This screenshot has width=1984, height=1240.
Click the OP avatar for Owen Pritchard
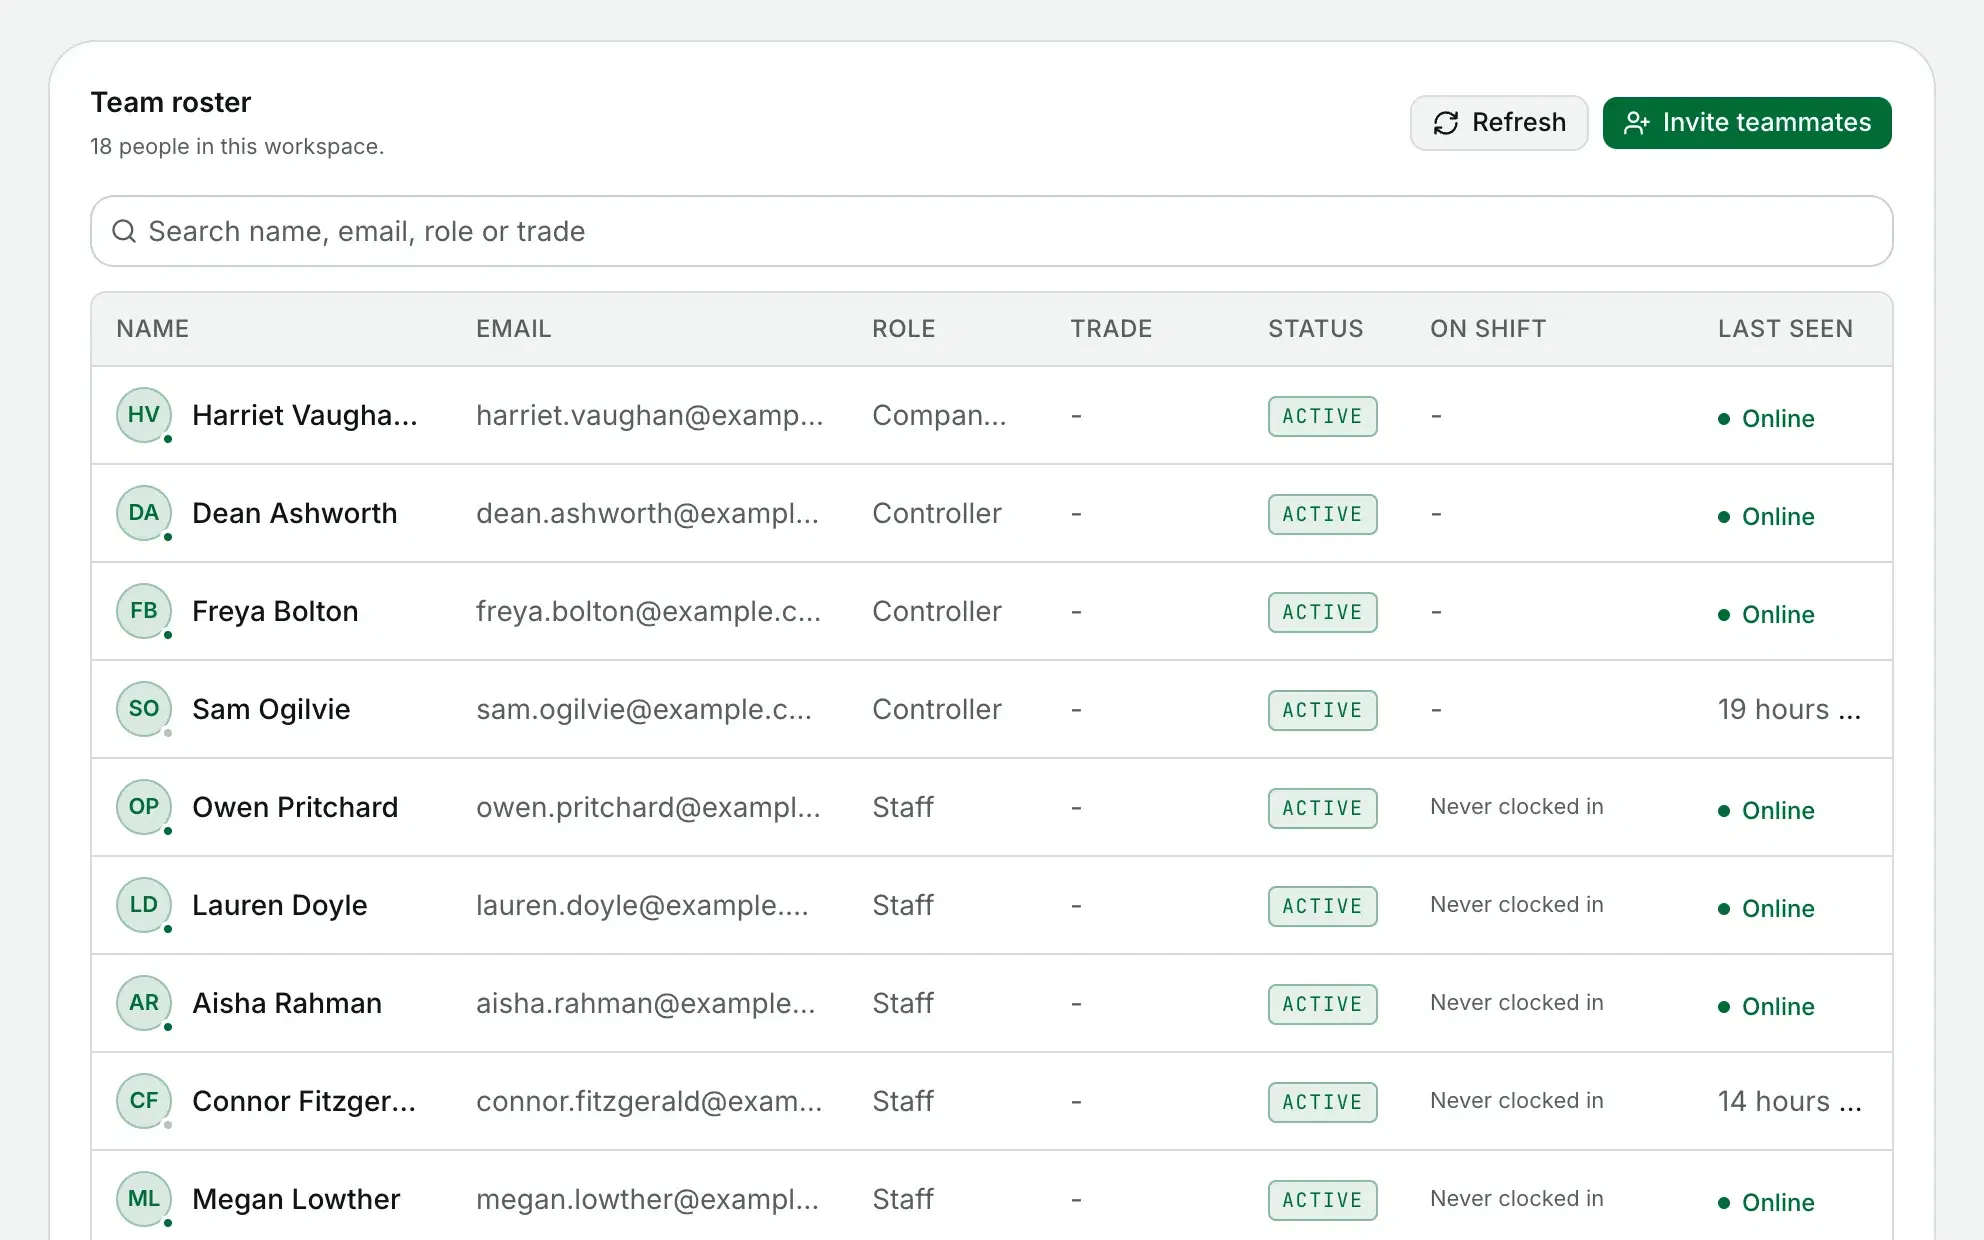point(144,807)
